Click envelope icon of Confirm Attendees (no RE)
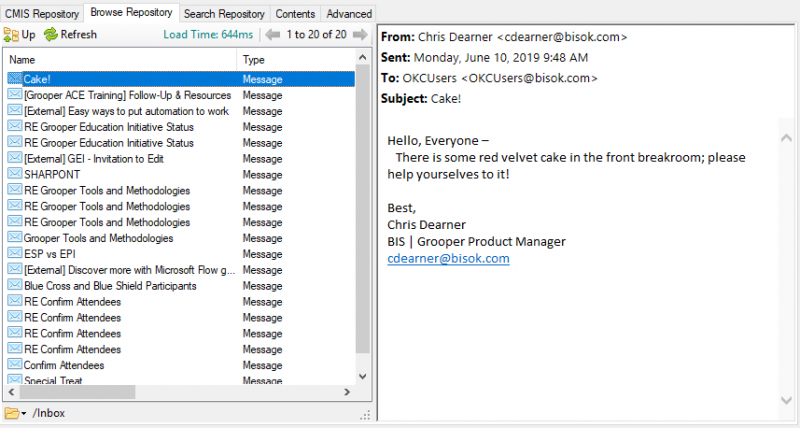Image resolution: width=800 pixels, height=428 pixels. pyautogui.click(x=15, y=364)
